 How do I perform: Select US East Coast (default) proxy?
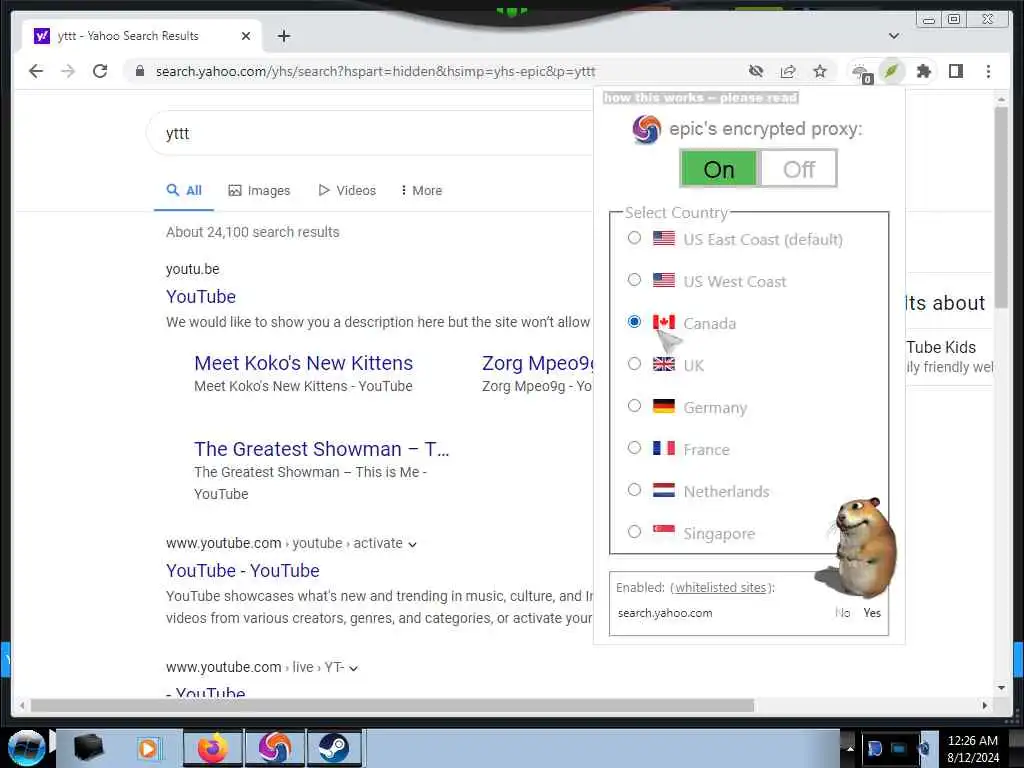click(x=634, y=238)
